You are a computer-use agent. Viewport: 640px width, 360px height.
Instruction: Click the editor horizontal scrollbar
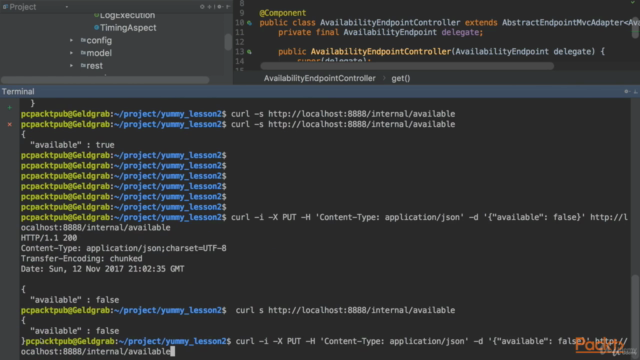(x=407, y=66)
